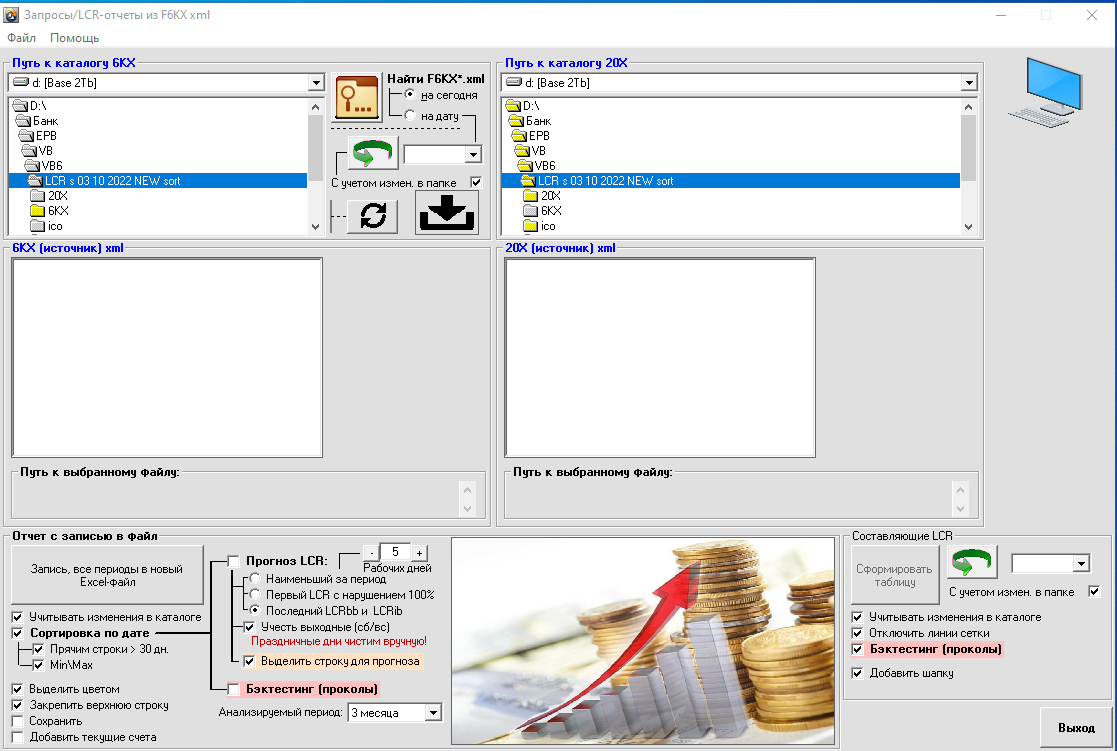Click the working days value field

click(395, 552)
